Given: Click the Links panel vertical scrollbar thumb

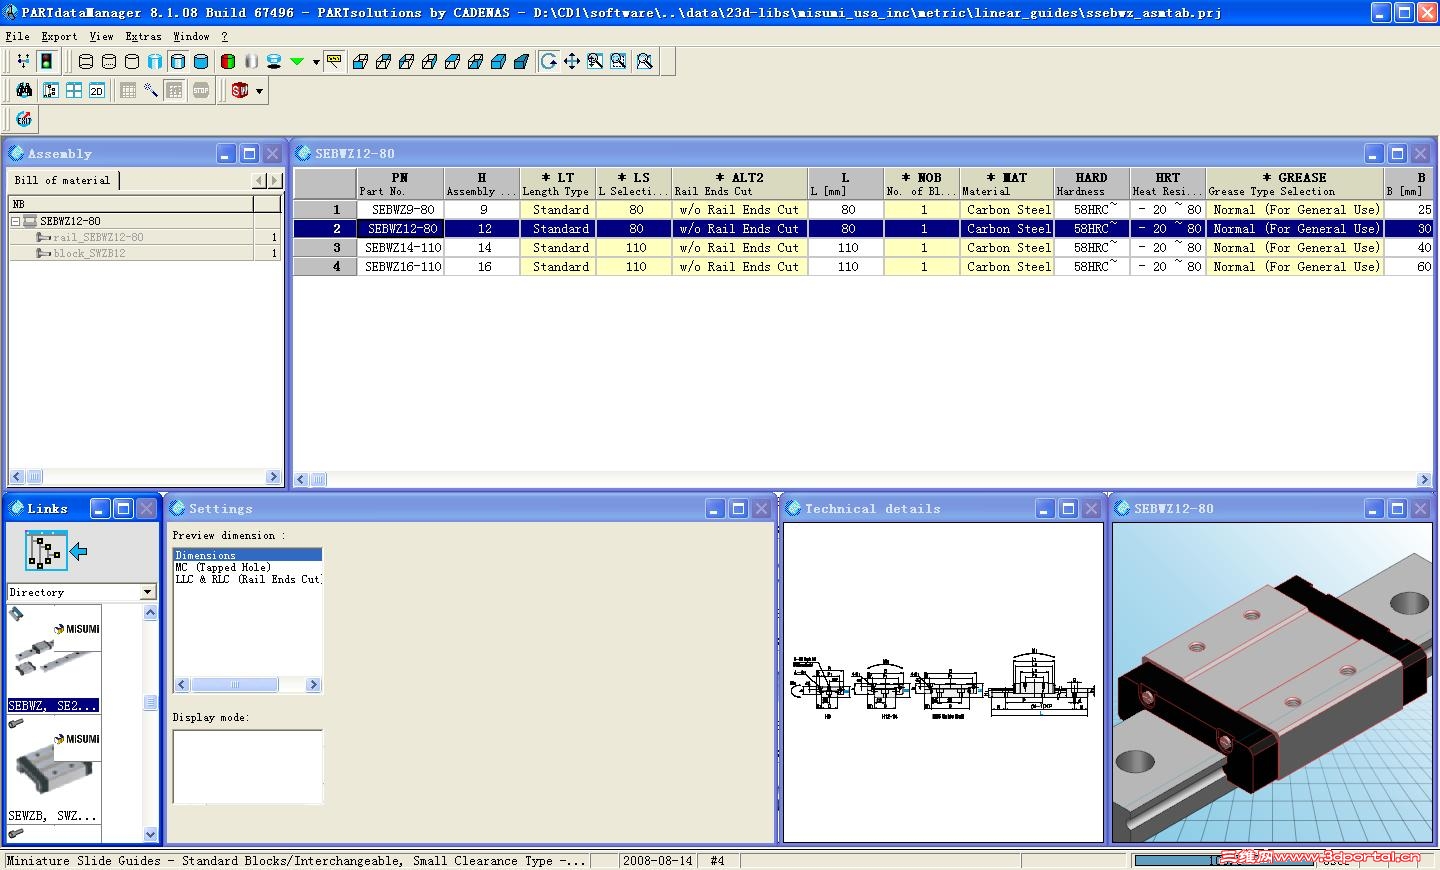Looking at the screenshot, I should 151,702.
